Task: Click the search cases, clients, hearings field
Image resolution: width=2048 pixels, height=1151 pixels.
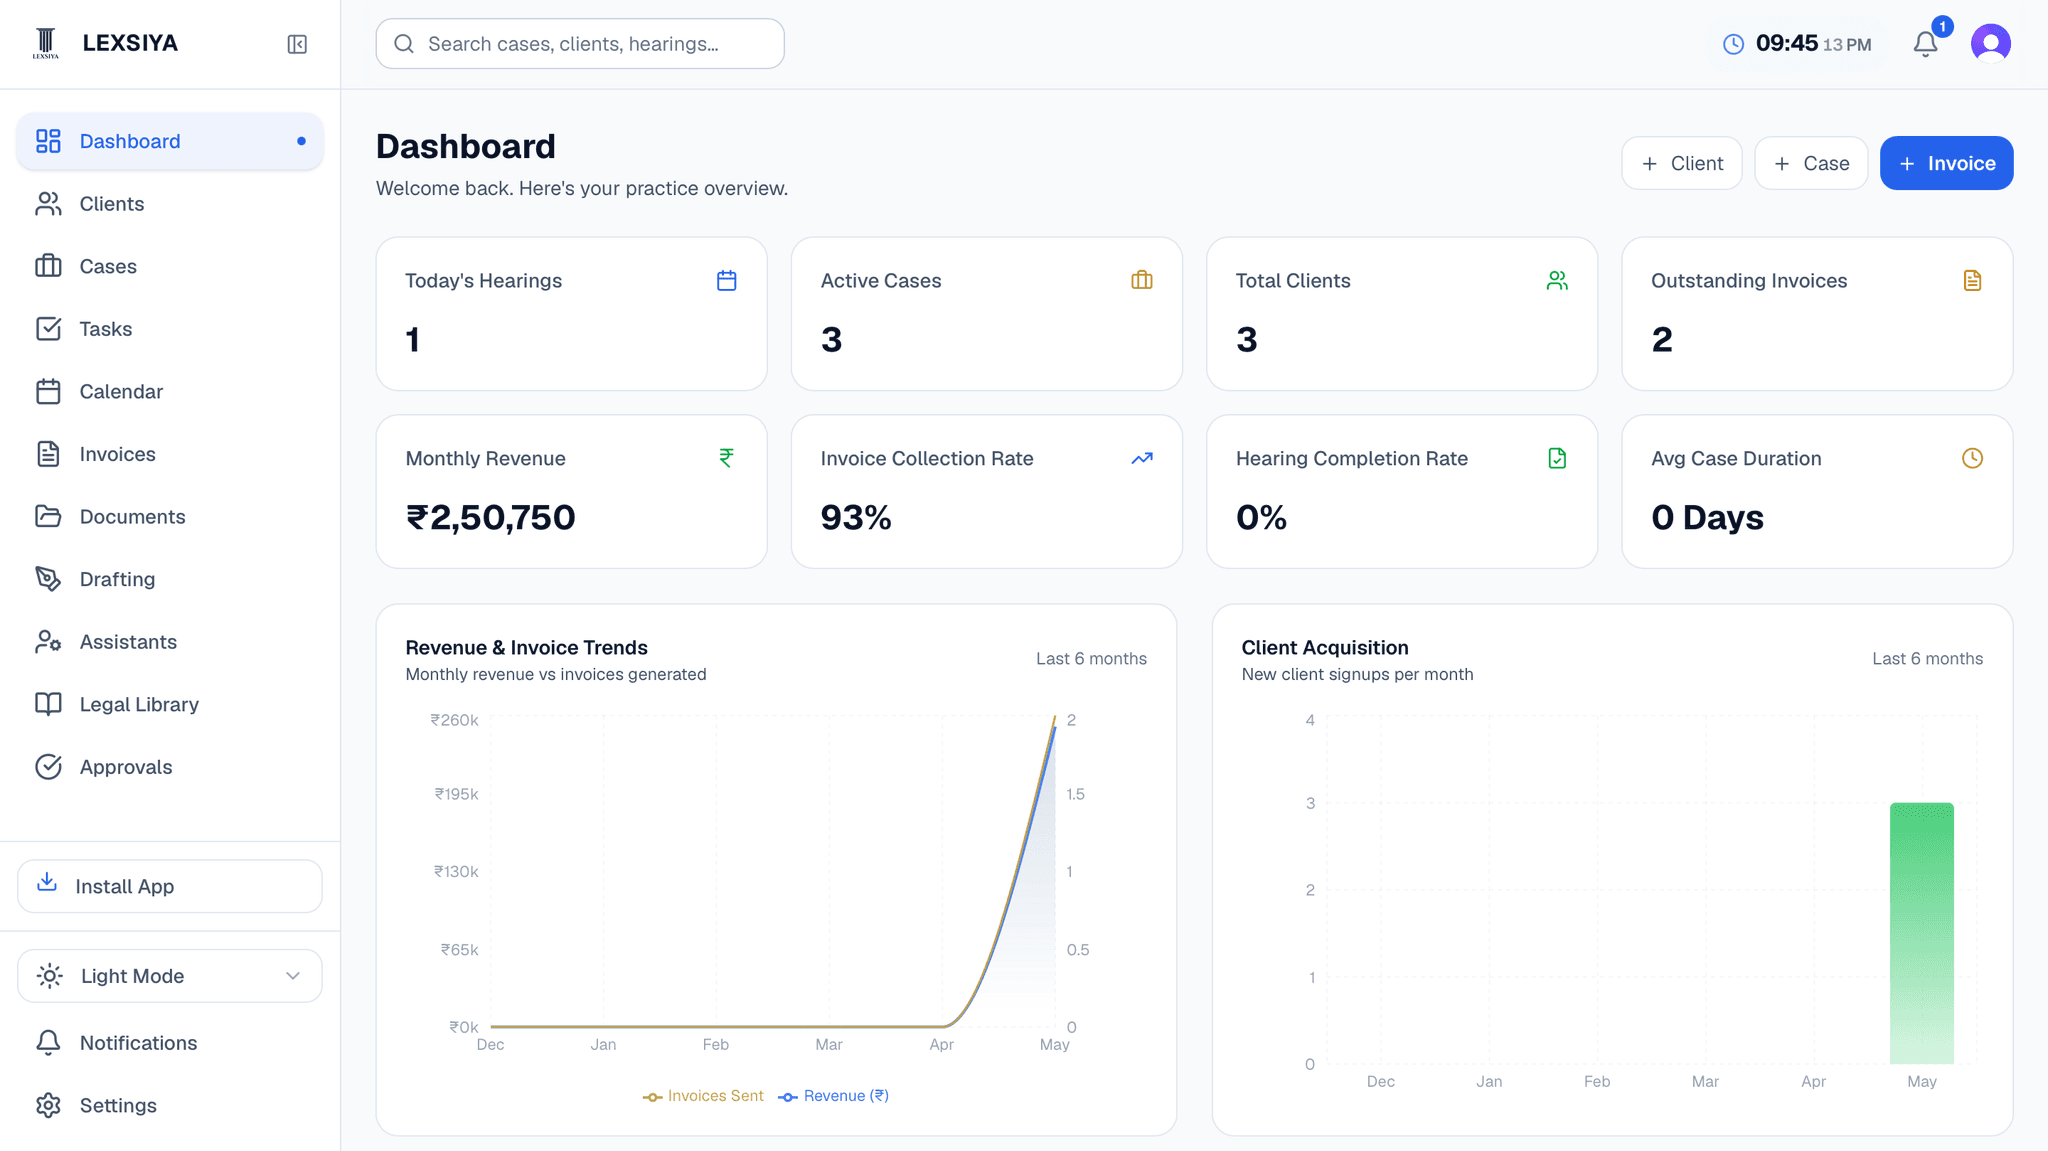Action: [580, 44]
